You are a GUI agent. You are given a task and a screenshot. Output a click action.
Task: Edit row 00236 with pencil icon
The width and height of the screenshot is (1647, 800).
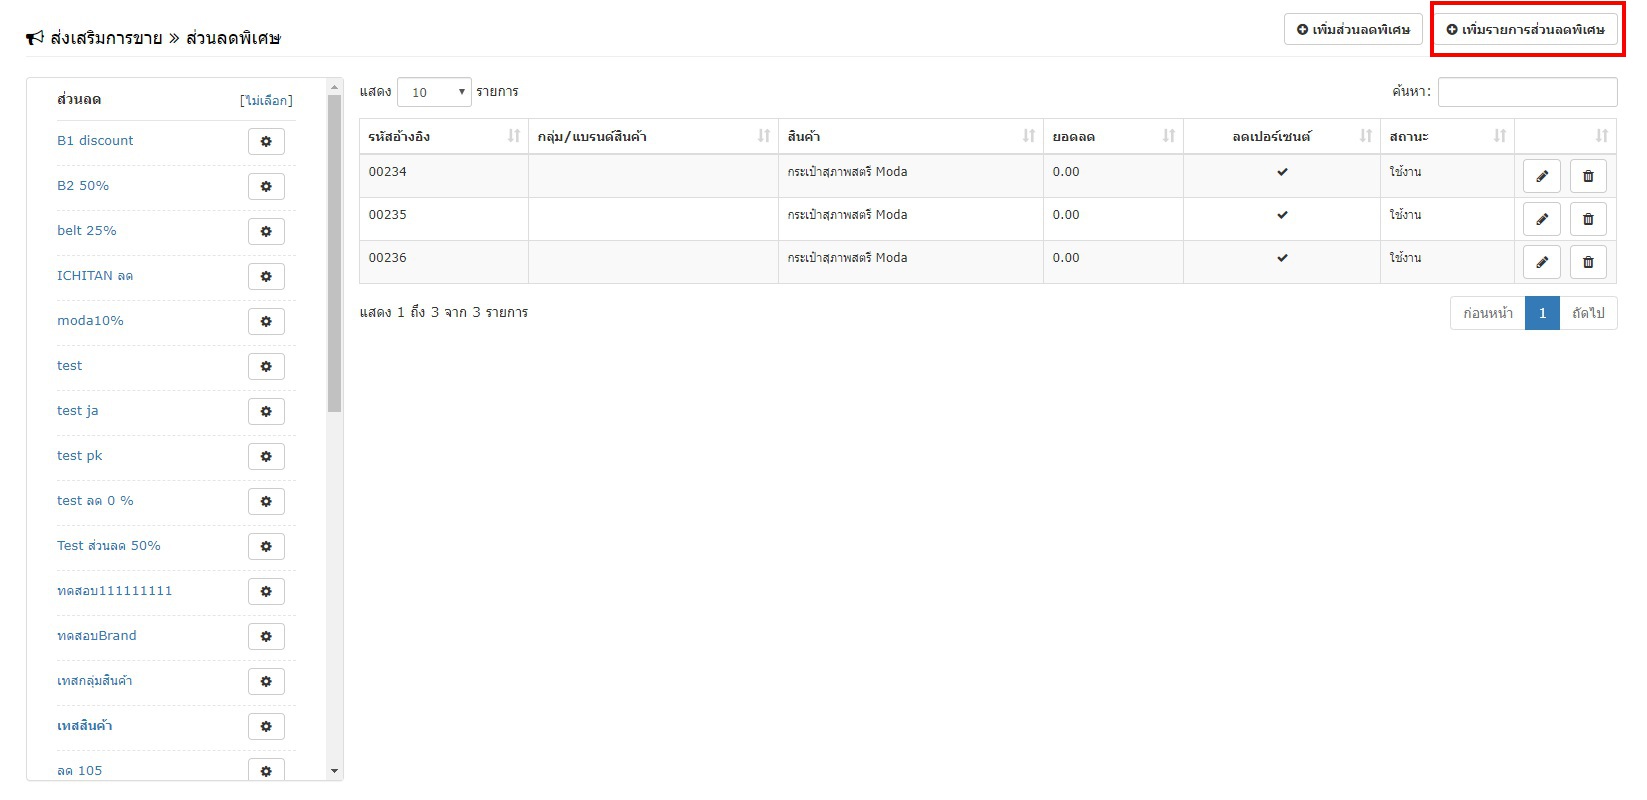pos(1542,262)
